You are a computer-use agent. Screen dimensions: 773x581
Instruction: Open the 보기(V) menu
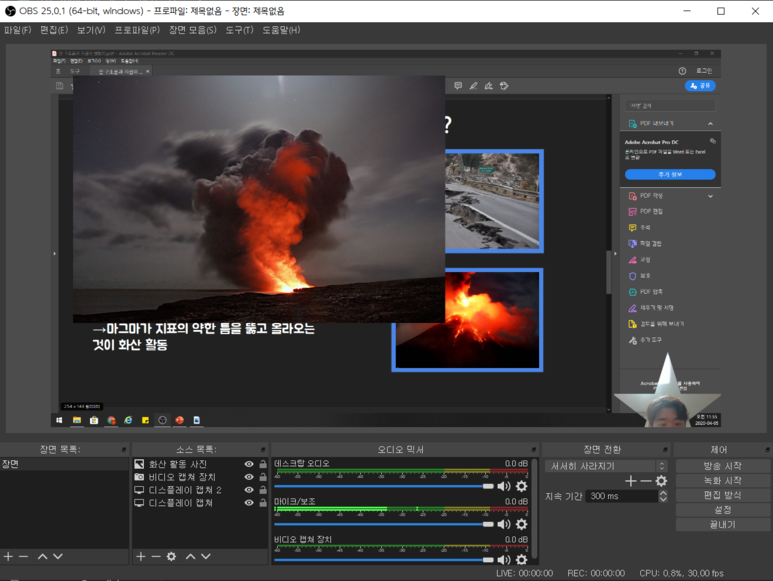coord(91,30)
